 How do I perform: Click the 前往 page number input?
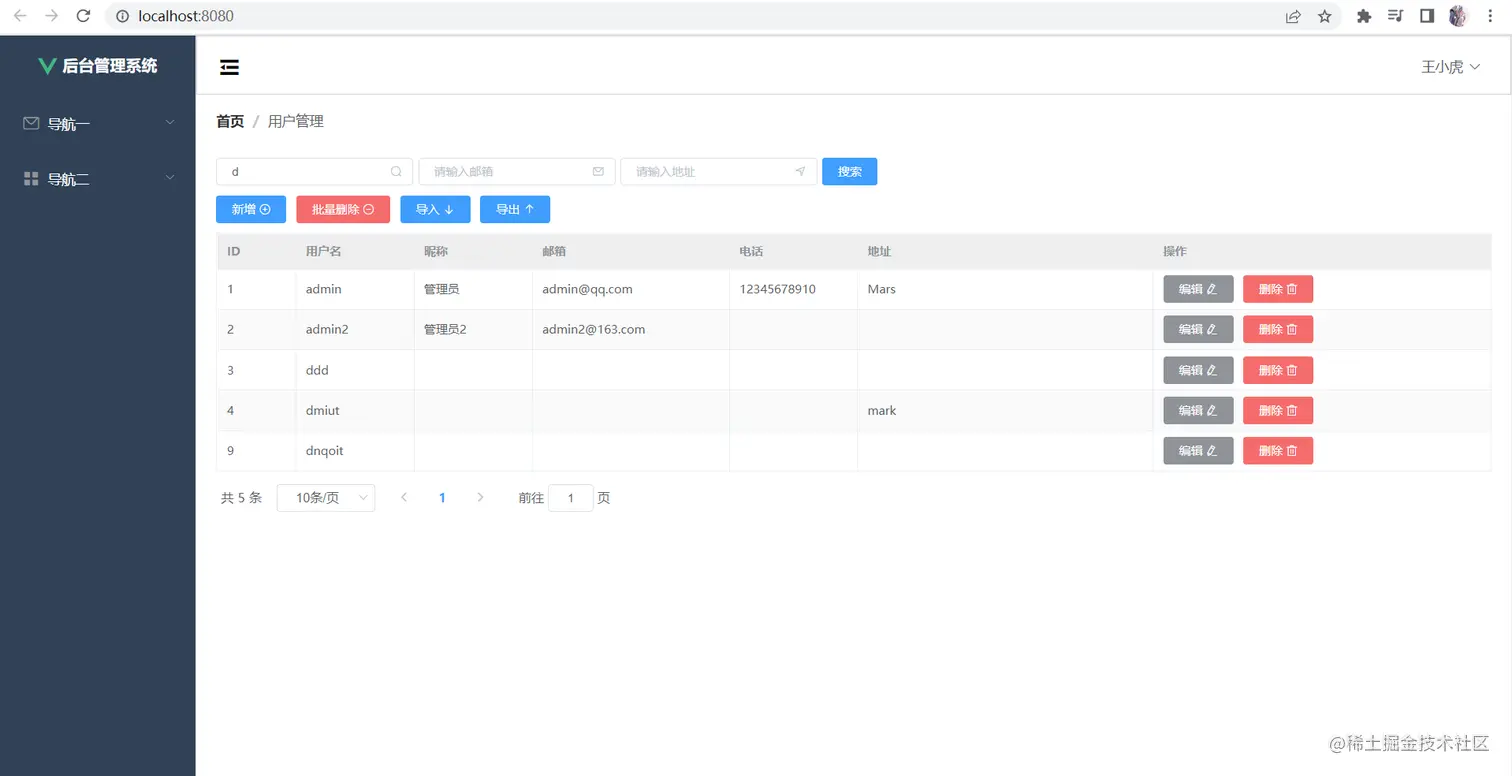(x=571, y=498)
